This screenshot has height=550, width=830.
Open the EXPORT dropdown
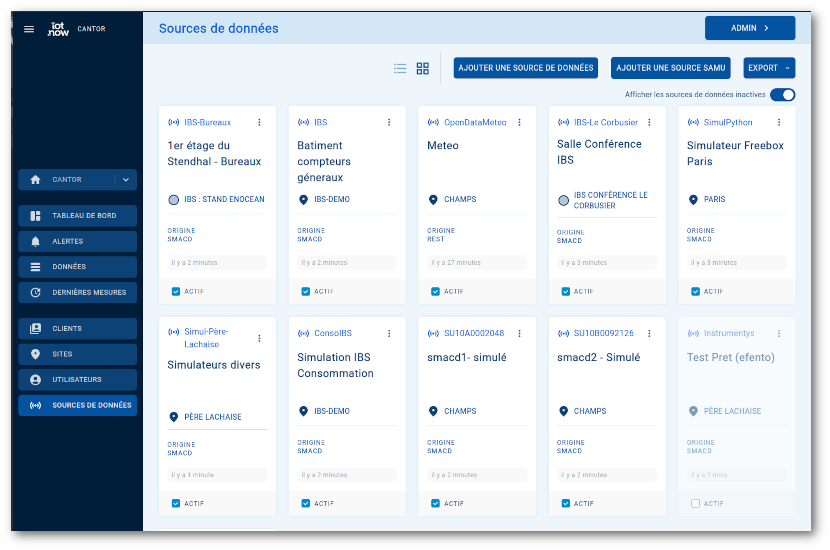click(x=769, y=68)
